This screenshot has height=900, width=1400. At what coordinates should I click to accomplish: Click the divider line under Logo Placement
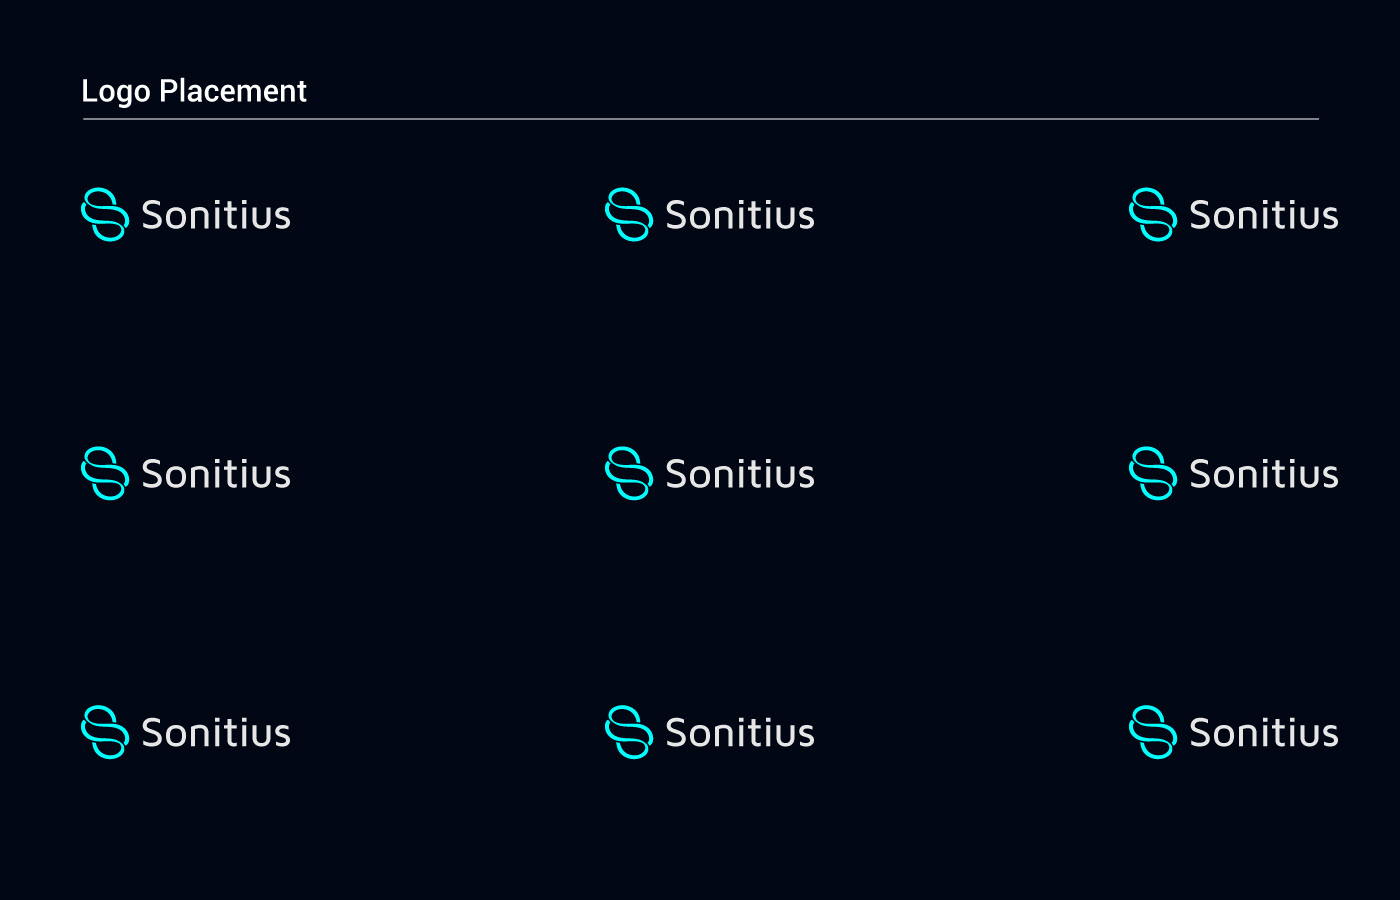(700, 119)
